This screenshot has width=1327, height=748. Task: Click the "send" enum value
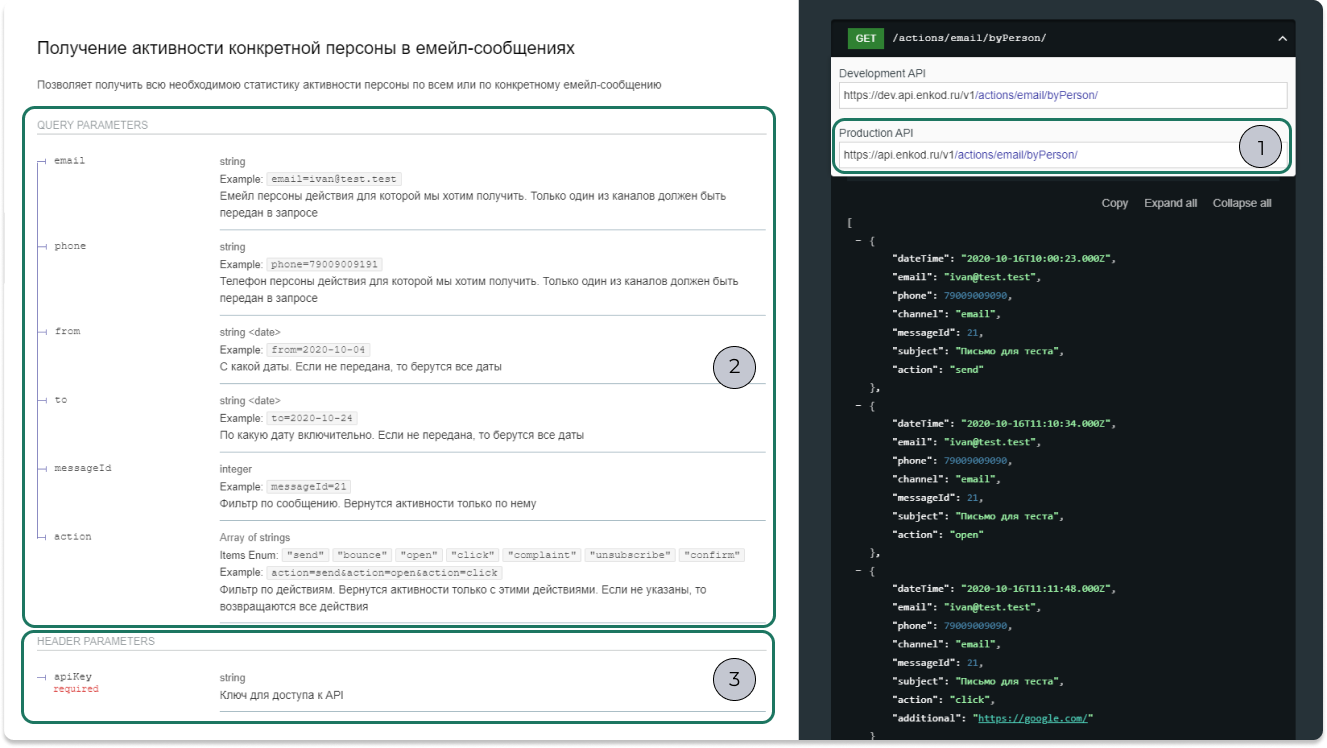(305, 555)
